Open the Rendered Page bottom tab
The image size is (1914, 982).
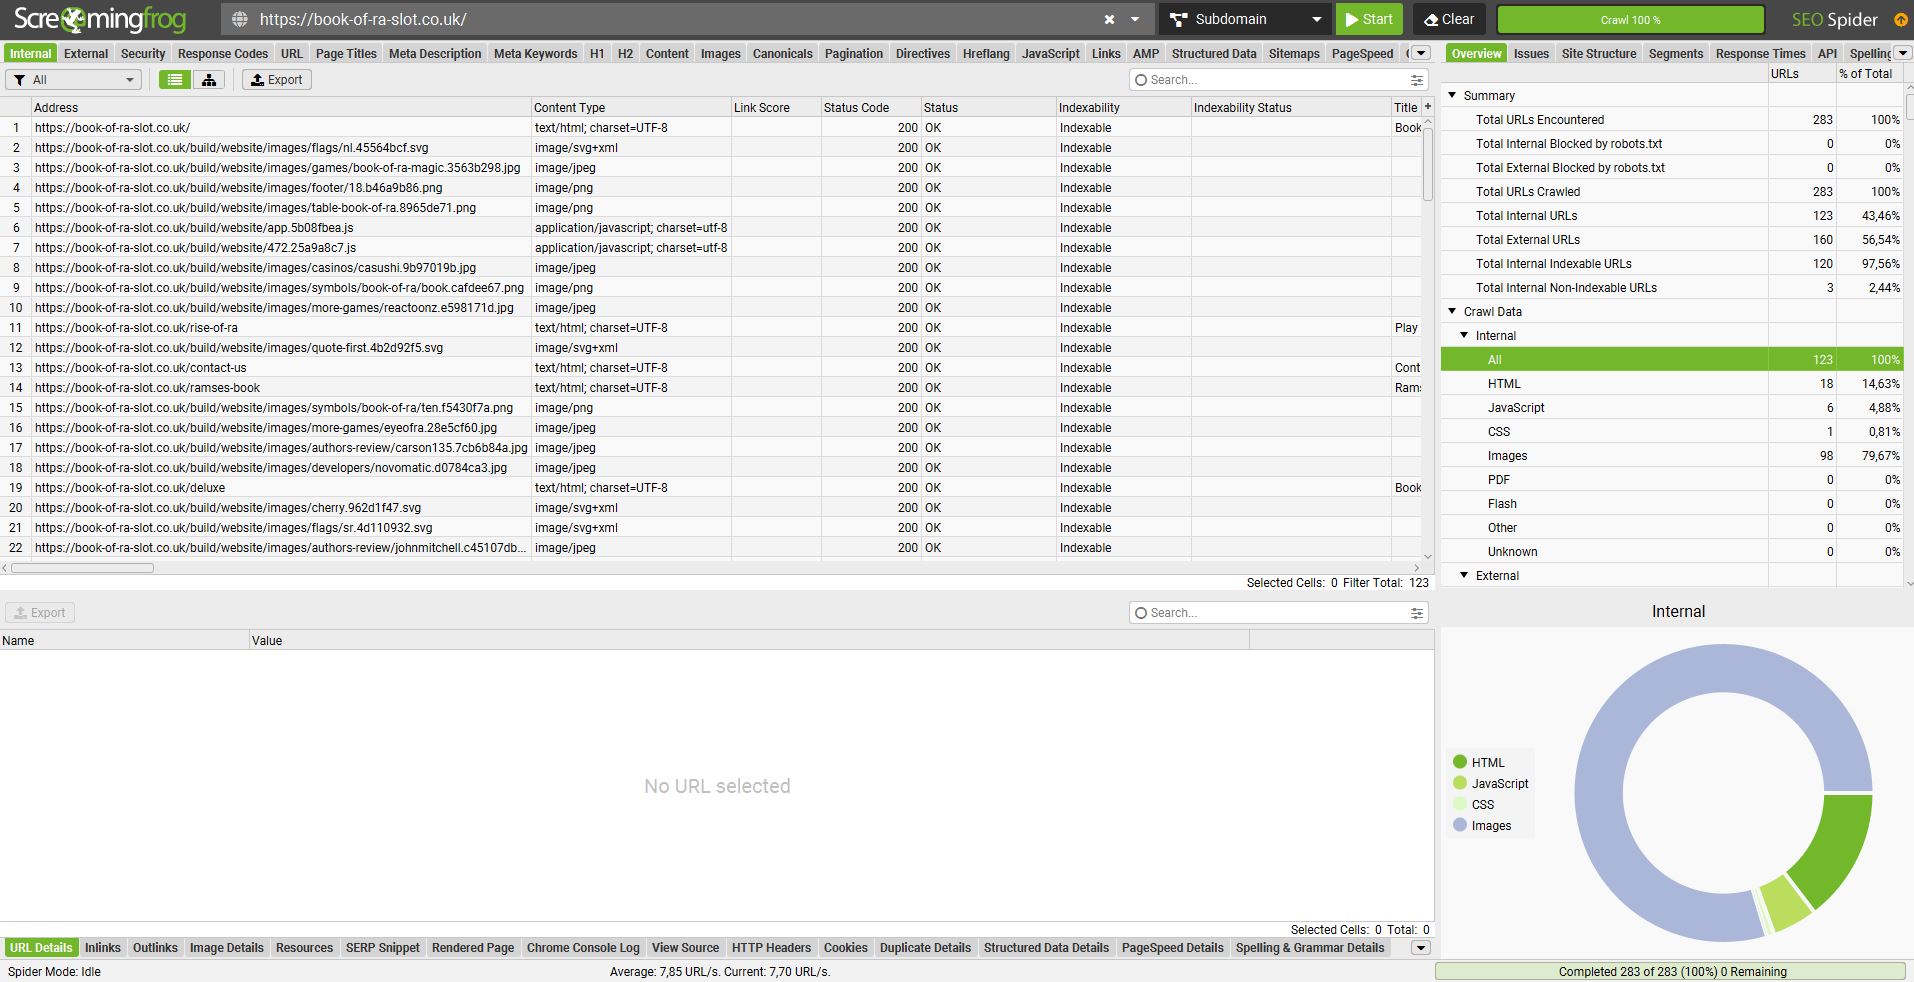[x=473, y=948]
